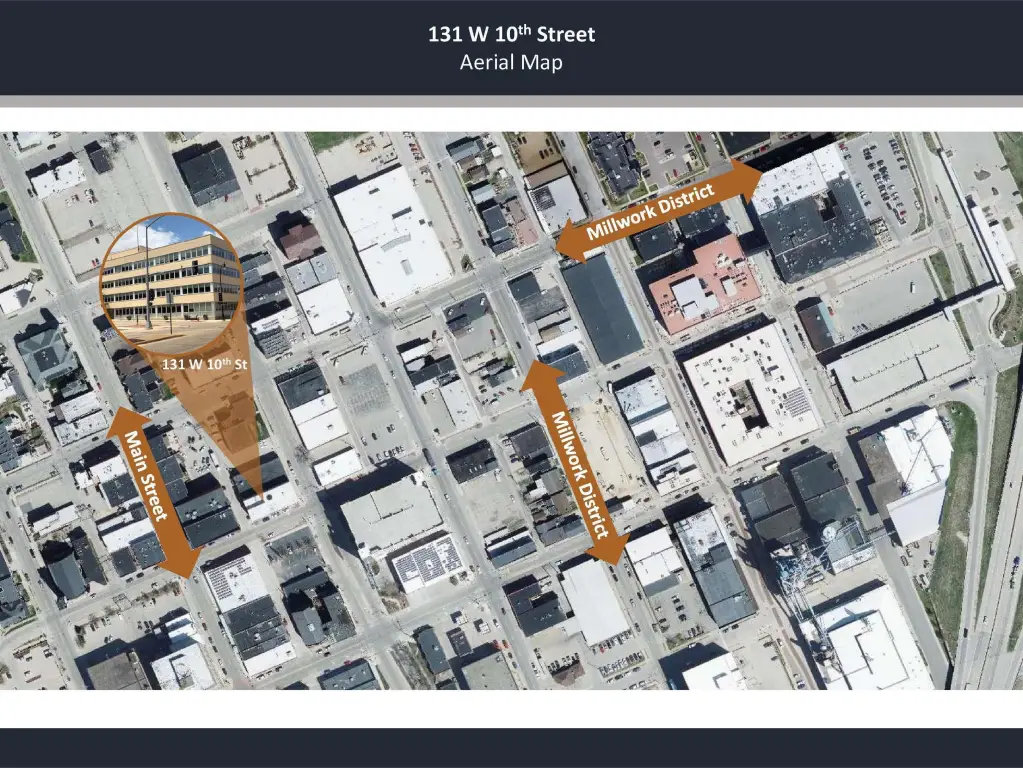Click the upper arrowhead of Main Street arrow
This screenshot has height=768, width=1023.
coord(119,418)
